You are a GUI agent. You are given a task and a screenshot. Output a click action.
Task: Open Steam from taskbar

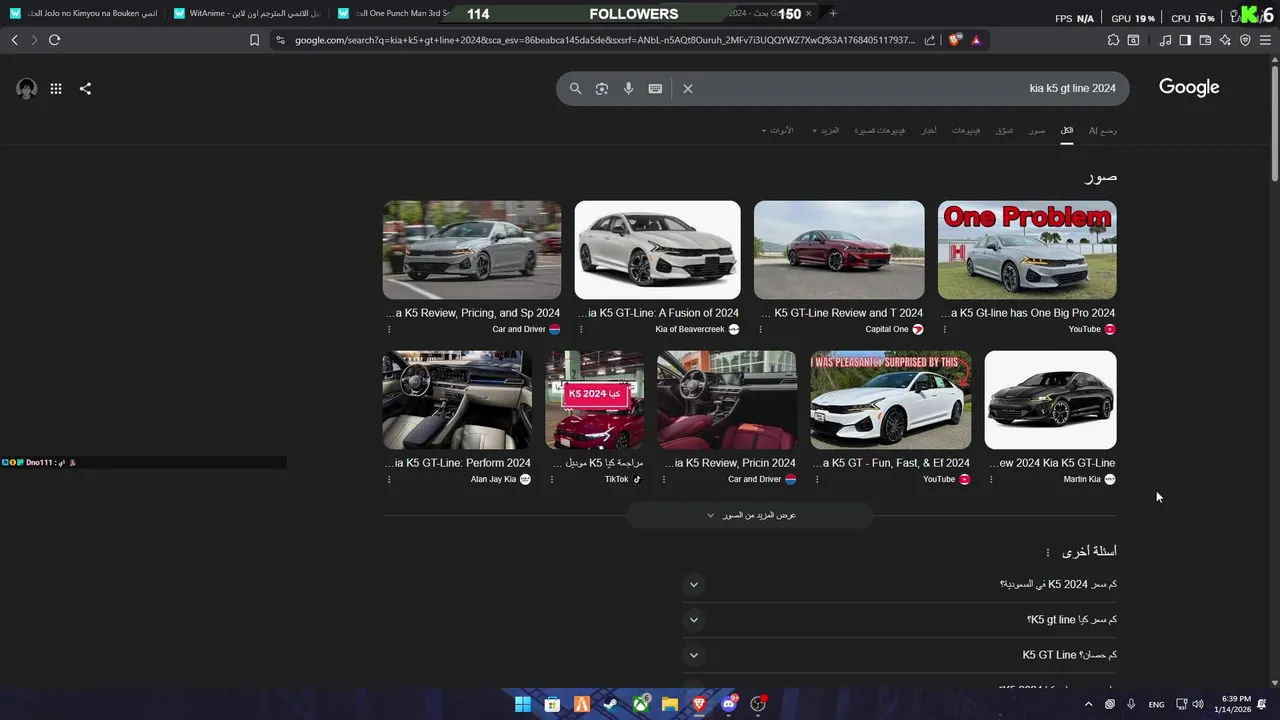coord(610,704)
